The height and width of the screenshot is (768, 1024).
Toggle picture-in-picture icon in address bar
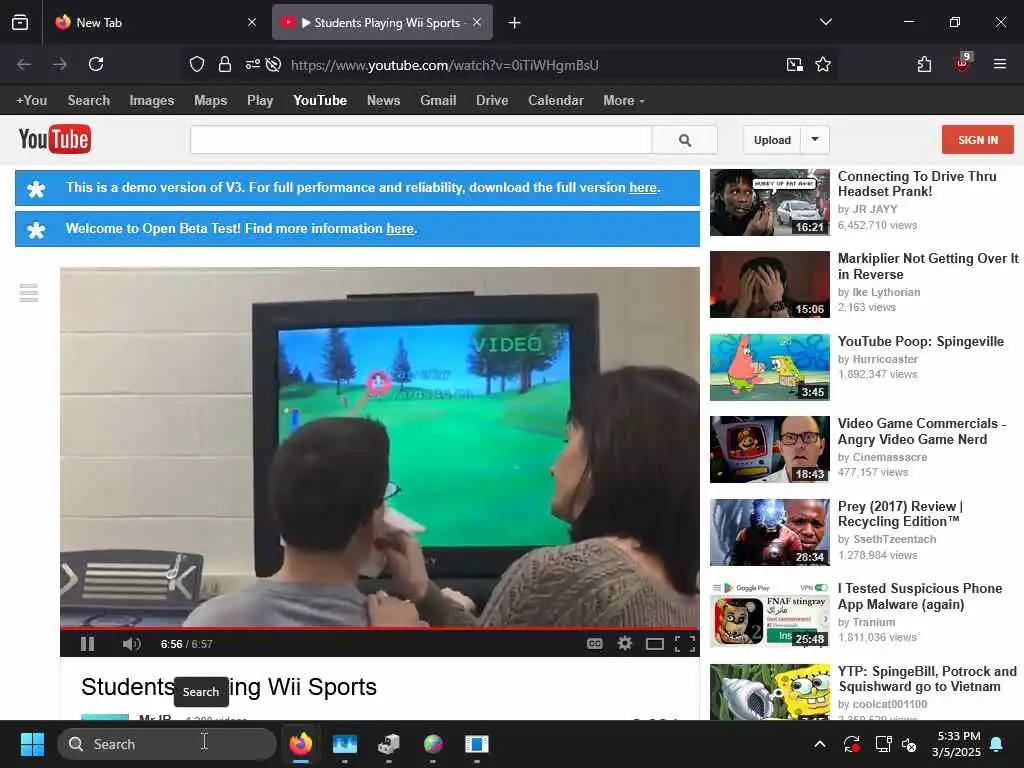click(795, 65)
